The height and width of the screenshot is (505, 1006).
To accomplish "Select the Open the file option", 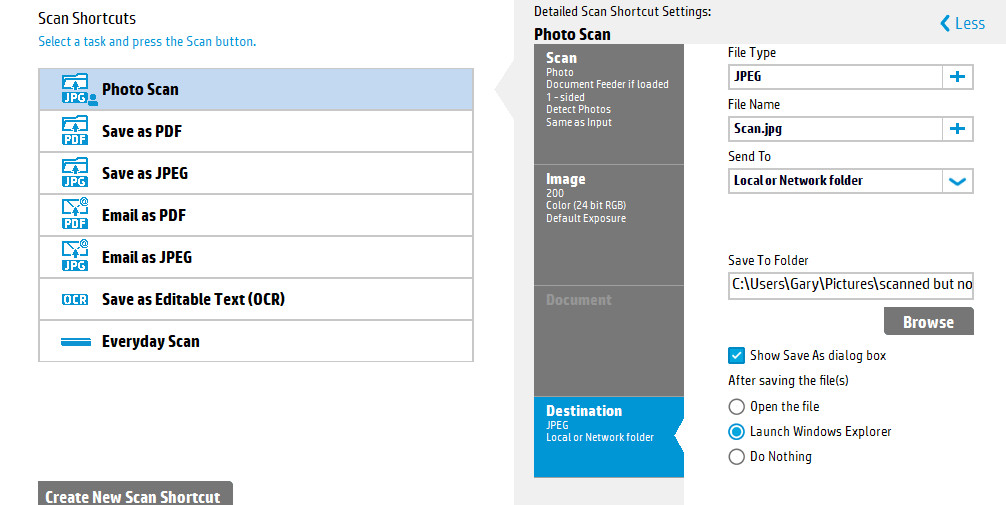I will pyautogui.click(x=737, y=407).
